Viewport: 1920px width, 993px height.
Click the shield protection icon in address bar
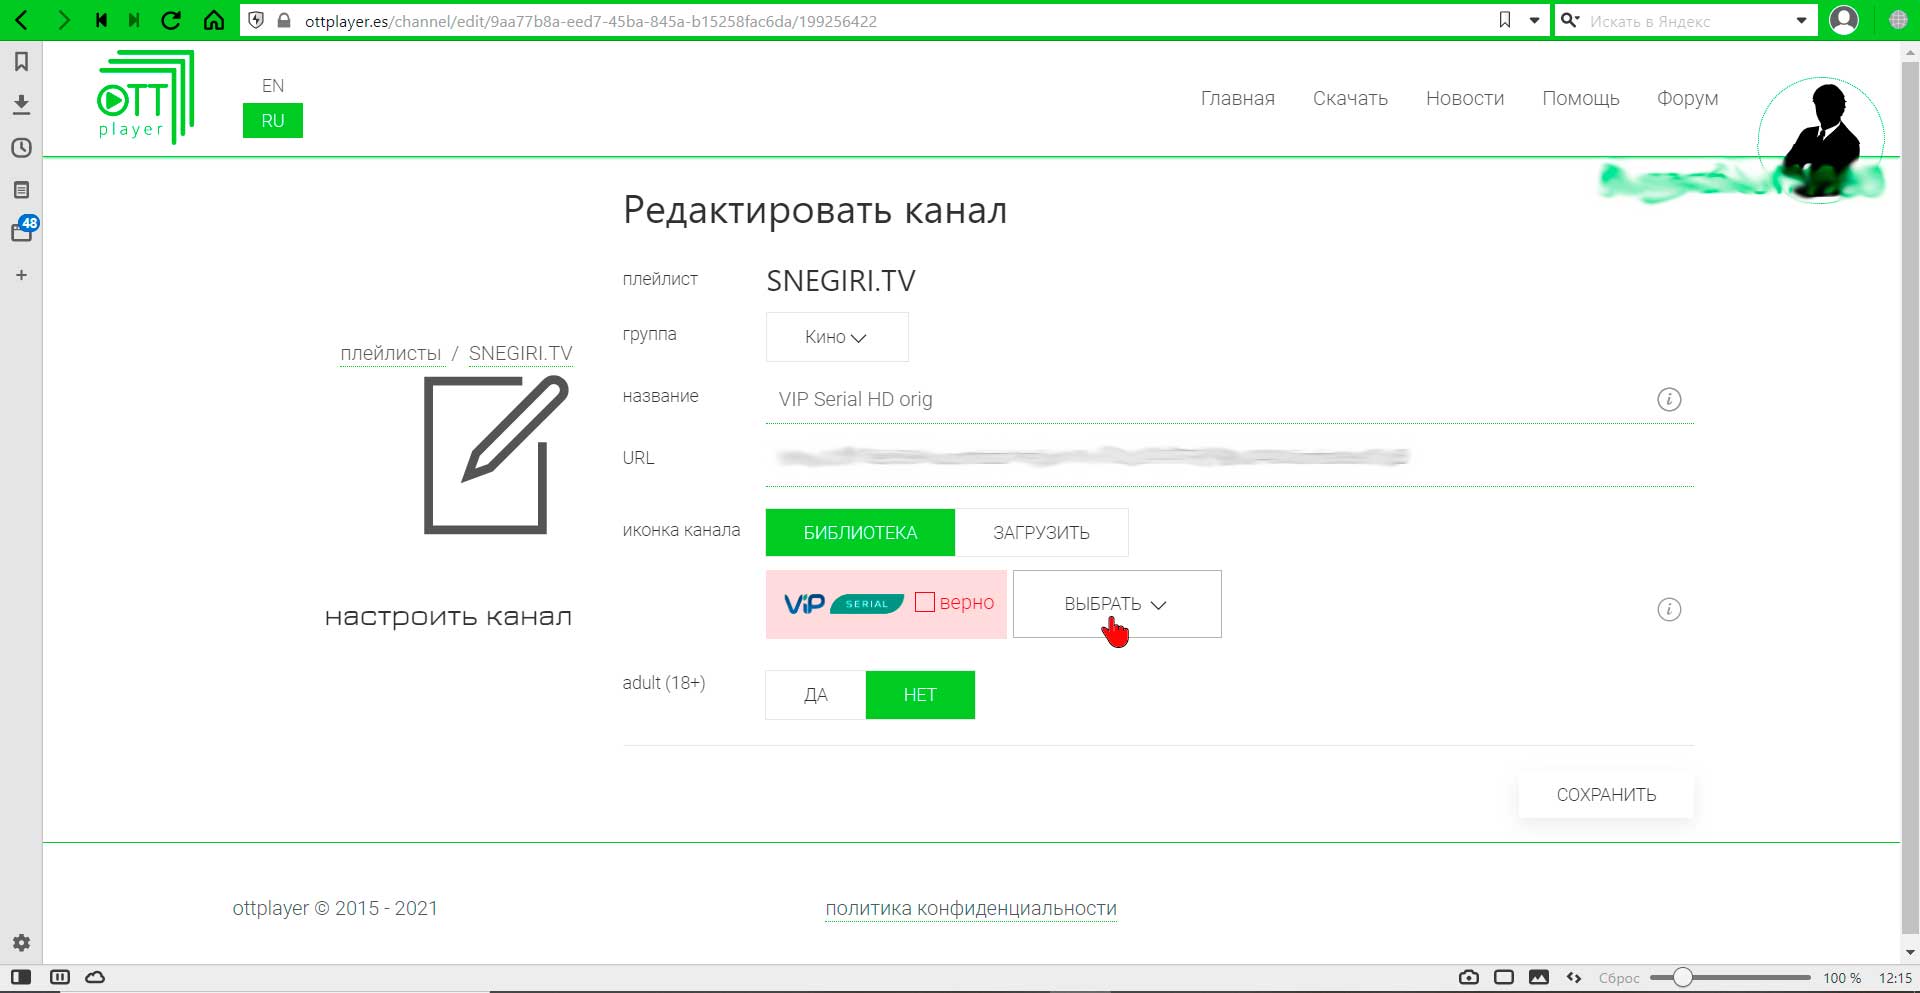[x=256, y=20]
